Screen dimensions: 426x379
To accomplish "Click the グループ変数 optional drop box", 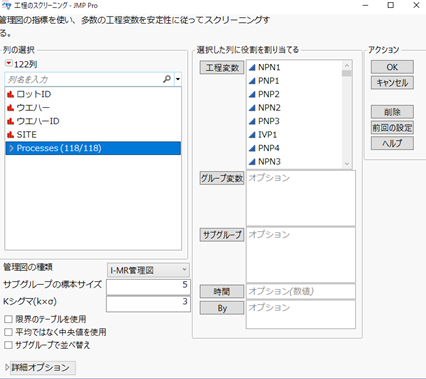I will (301, 198).
